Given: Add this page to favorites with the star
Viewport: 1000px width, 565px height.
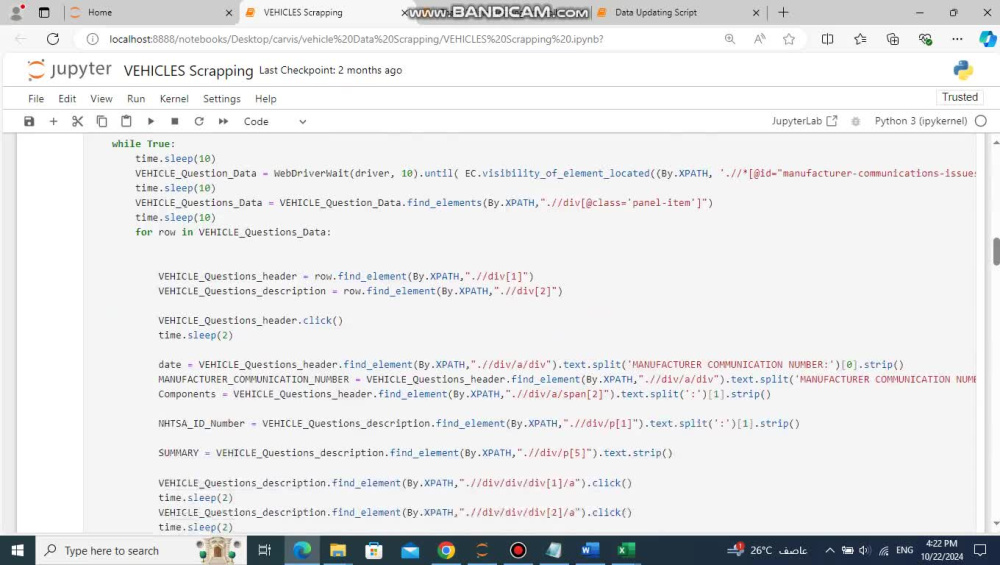Looking at the screenshot, I should pyautogui.click(x=789, y=39).
